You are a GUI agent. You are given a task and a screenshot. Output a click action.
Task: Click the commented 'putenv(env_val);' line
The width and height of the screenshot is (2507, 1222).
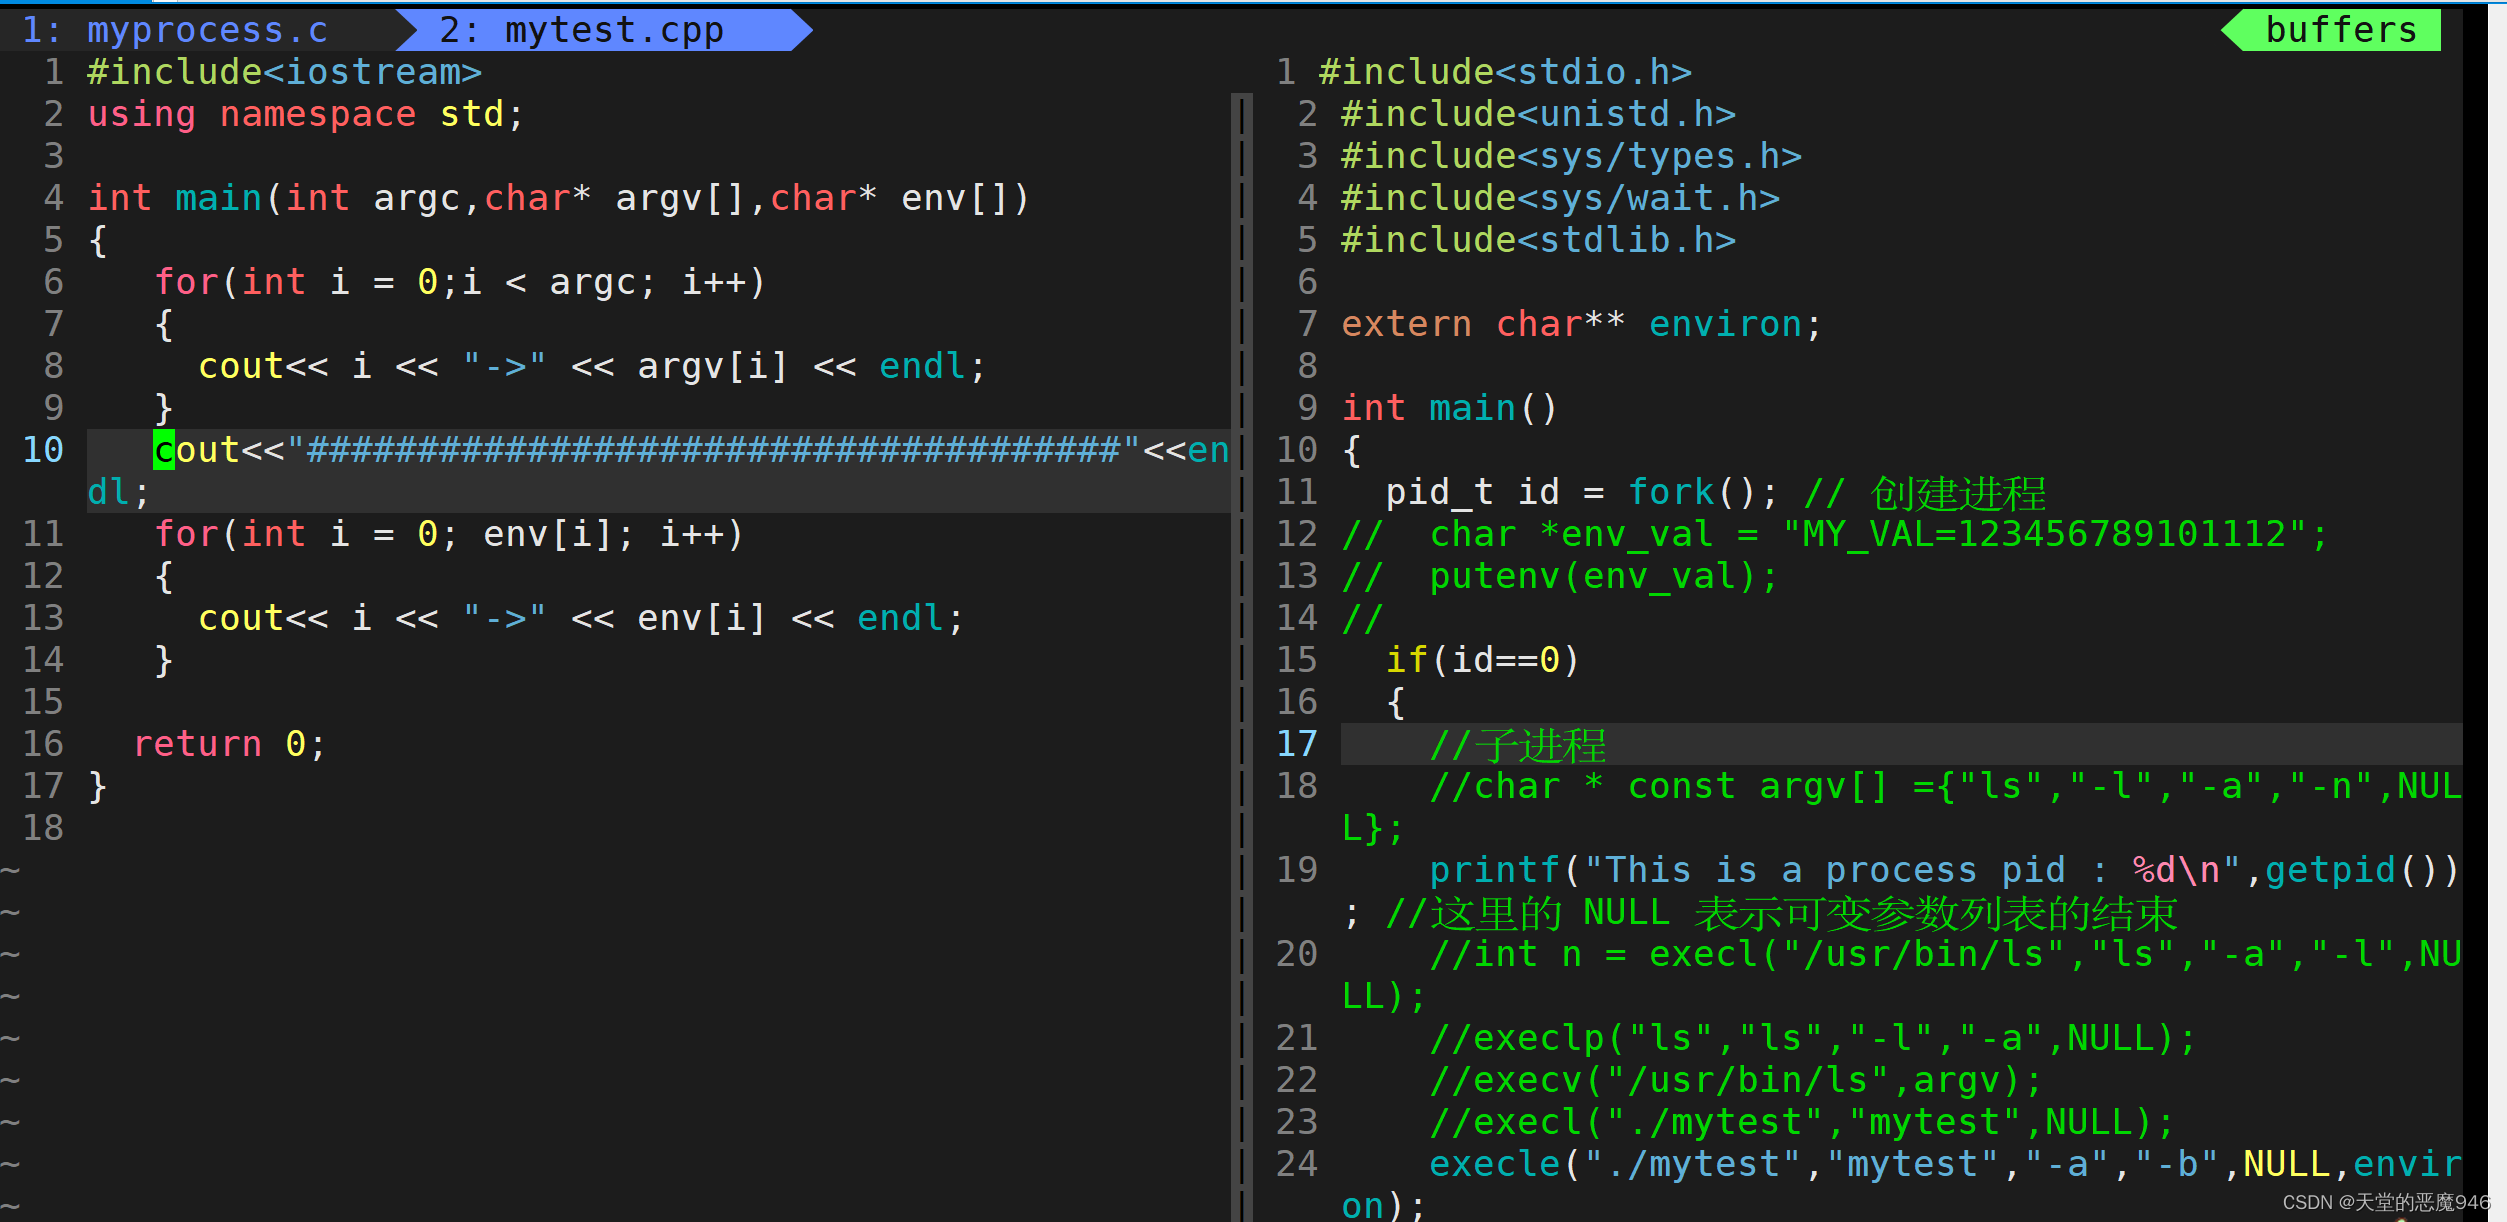(x=1560, y=576)
